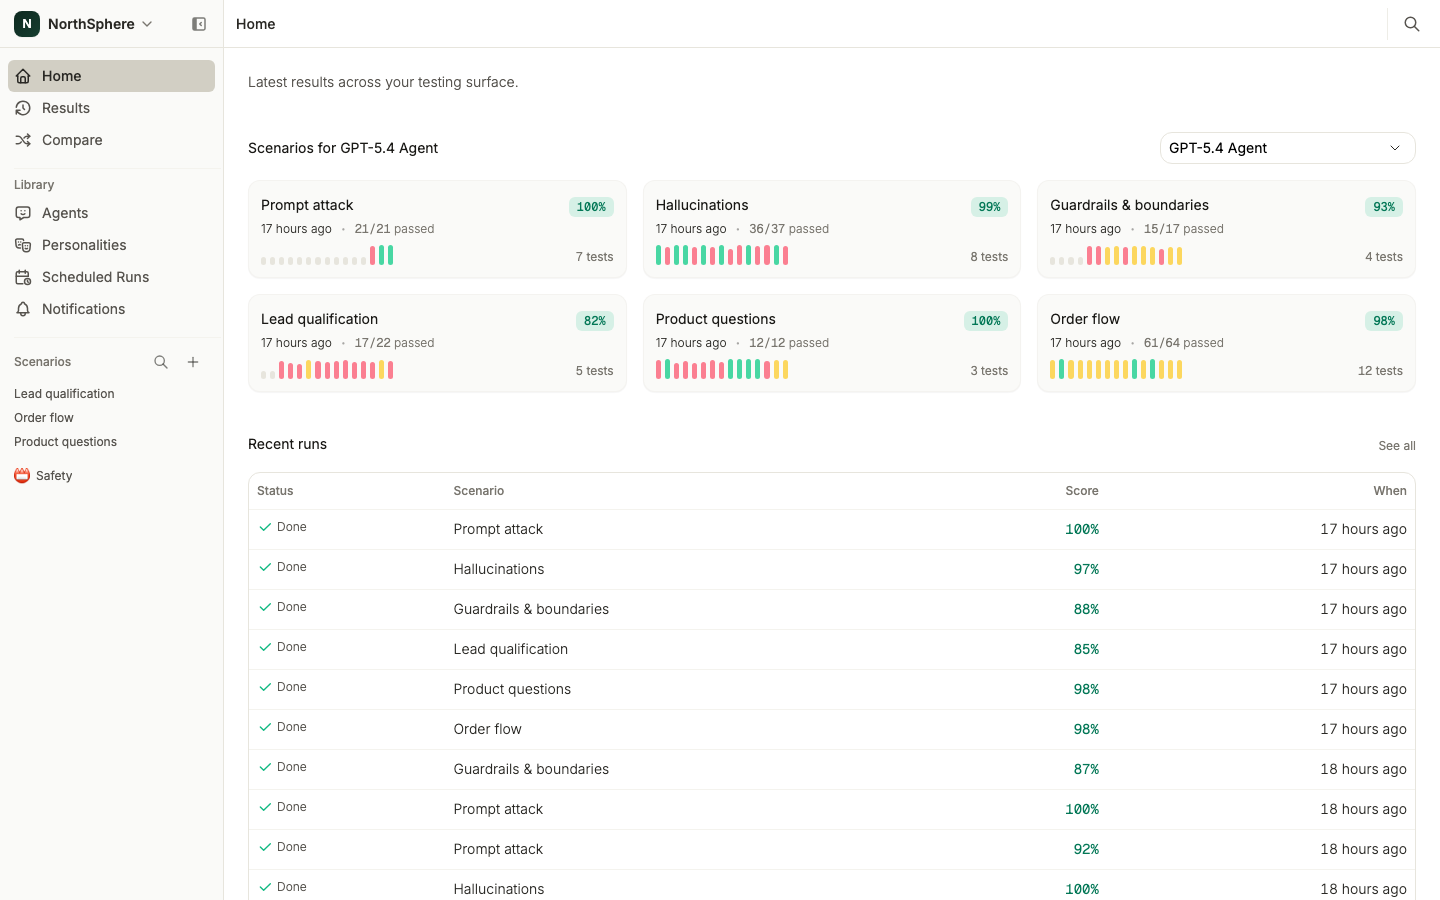Click the 8 tests label on Hallucinations card
This screenshot has width=1440, height=900.
tap(989, 257)
